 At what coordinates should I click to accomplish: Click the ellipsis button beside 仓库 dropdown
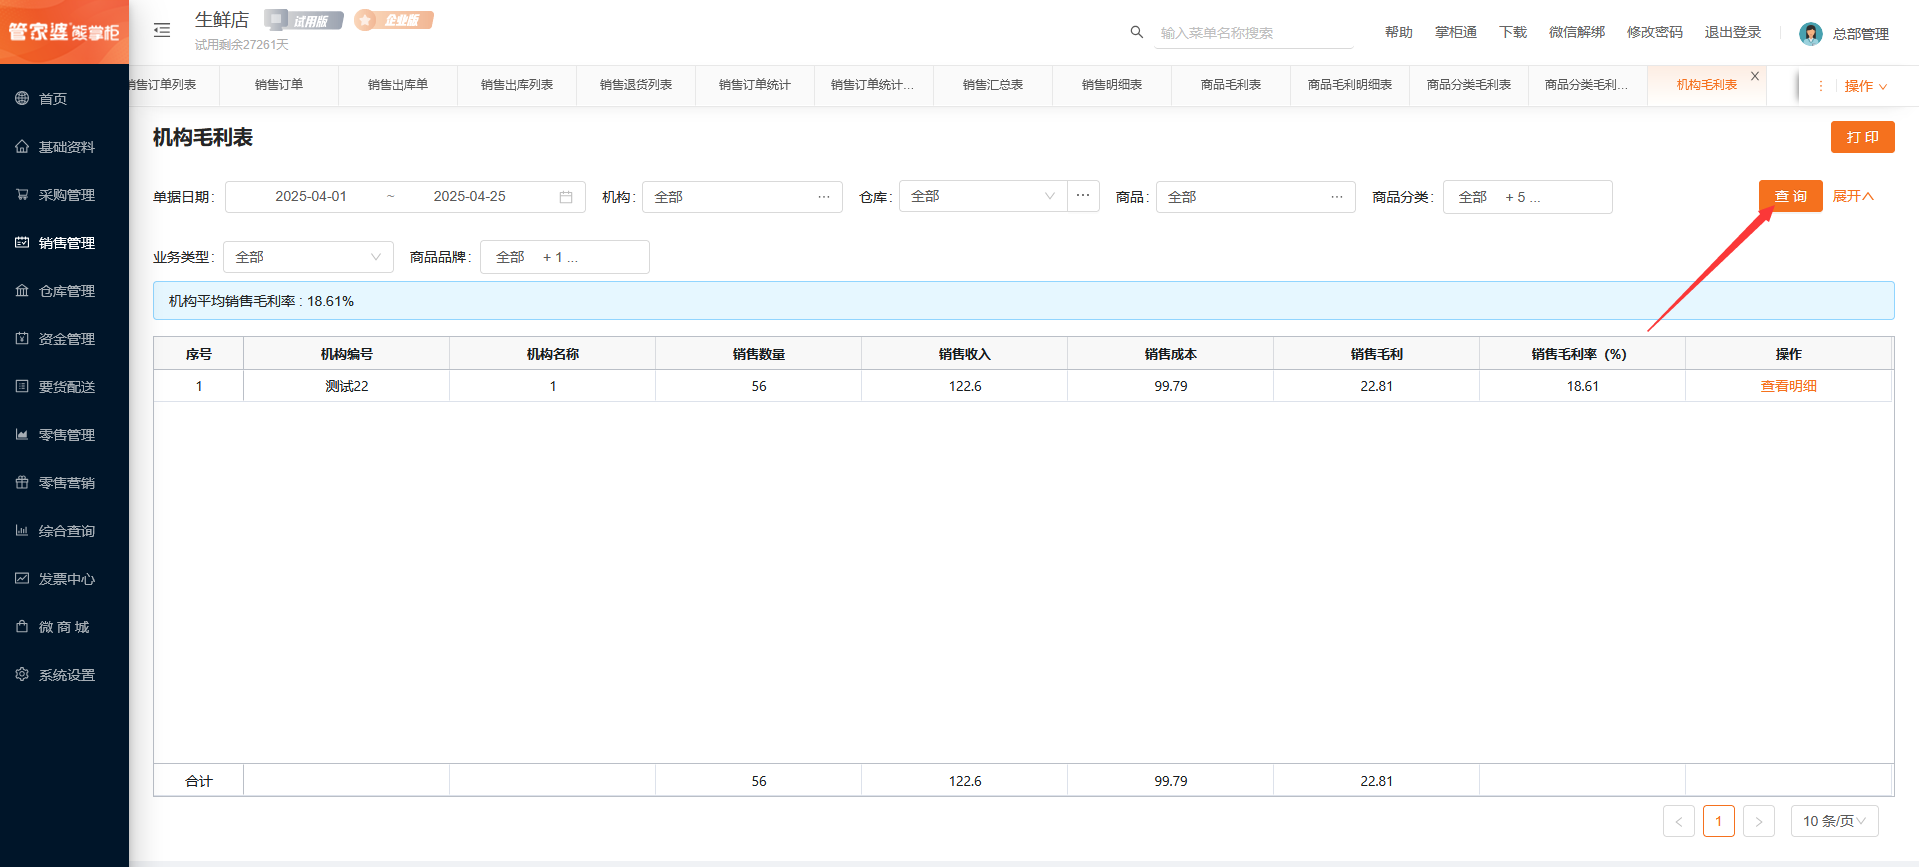click(1083, 196)
